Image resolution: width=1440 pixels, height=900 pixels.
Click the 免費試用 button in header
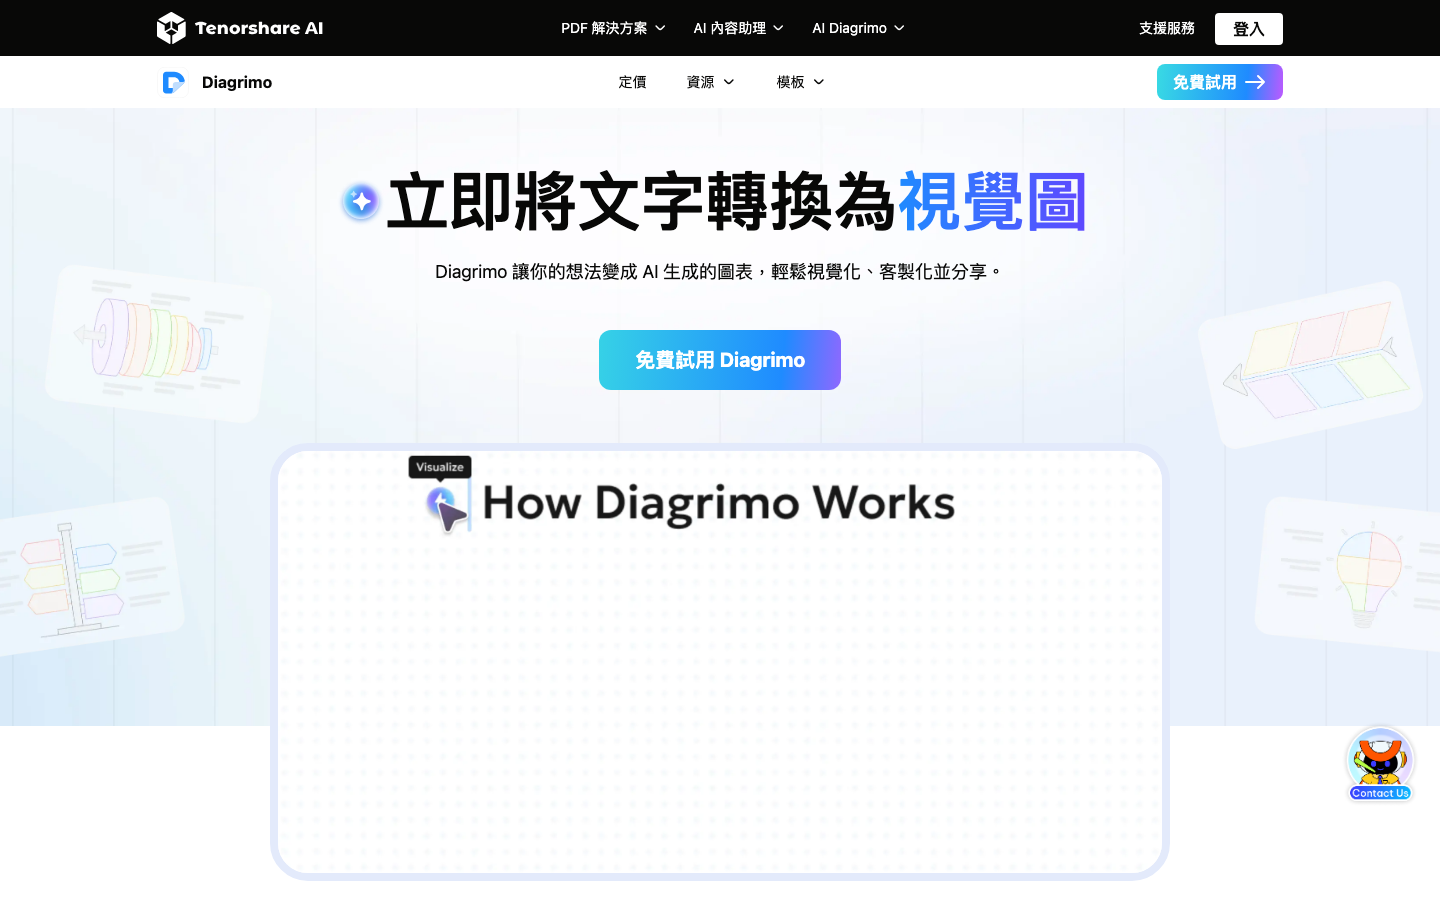(x=1219, y=82)
